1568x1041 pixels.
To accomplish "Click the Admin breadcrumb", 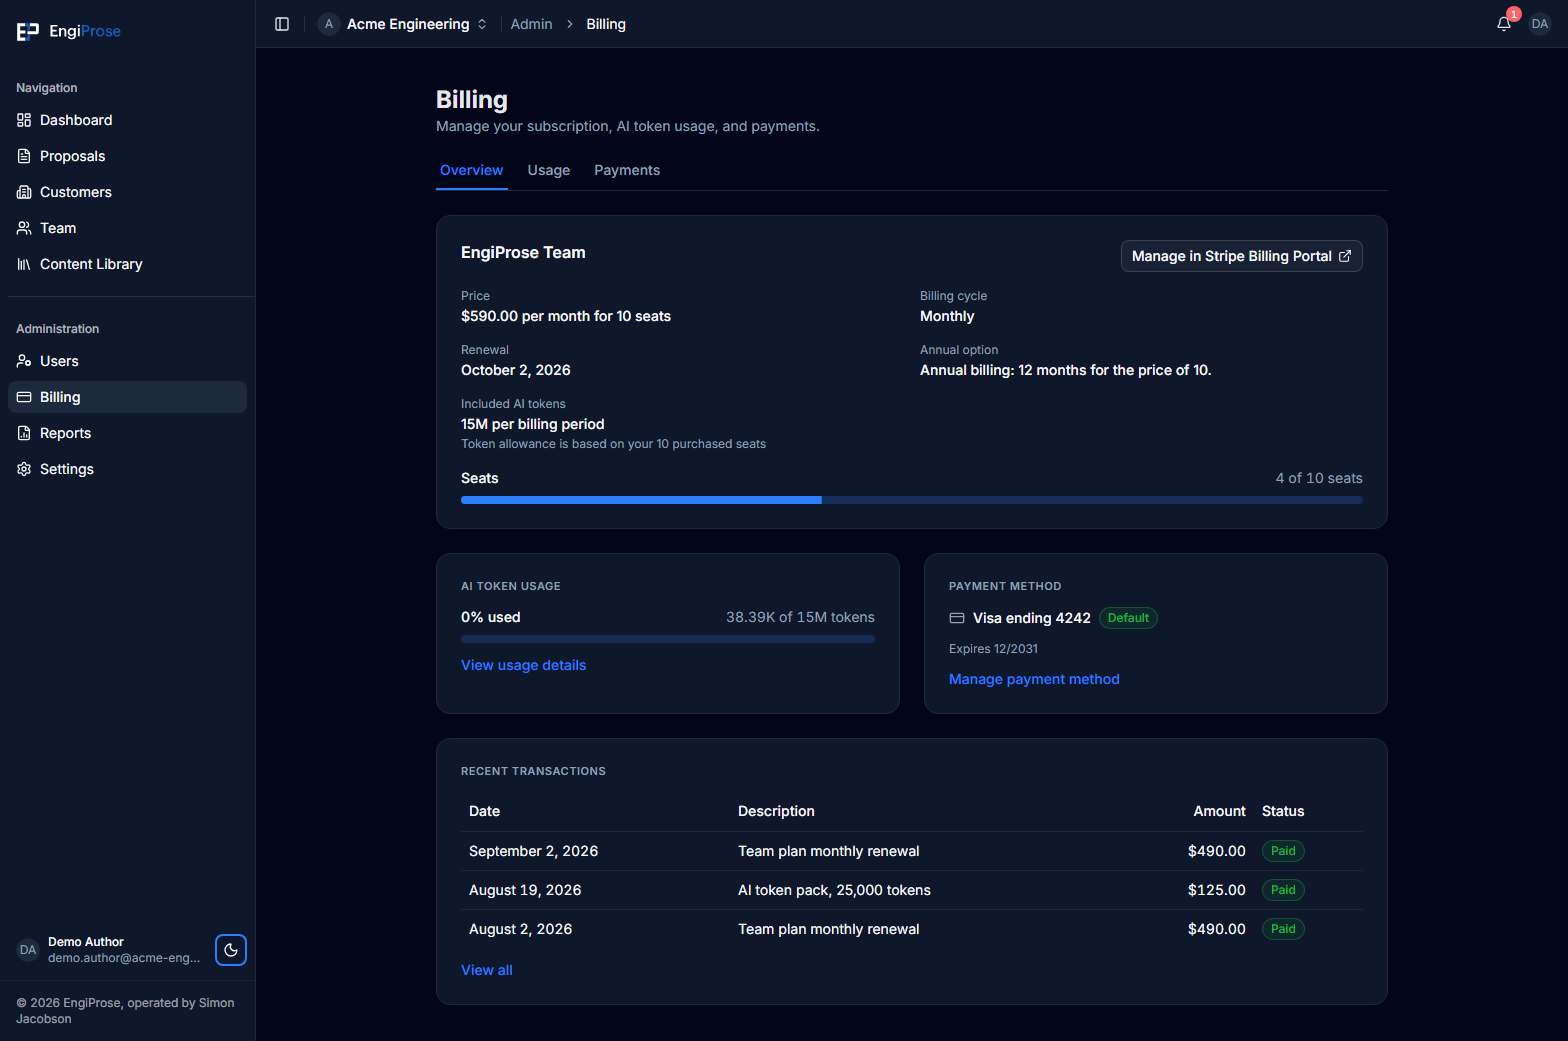I will pyautogui.click(x=531, y=24).
